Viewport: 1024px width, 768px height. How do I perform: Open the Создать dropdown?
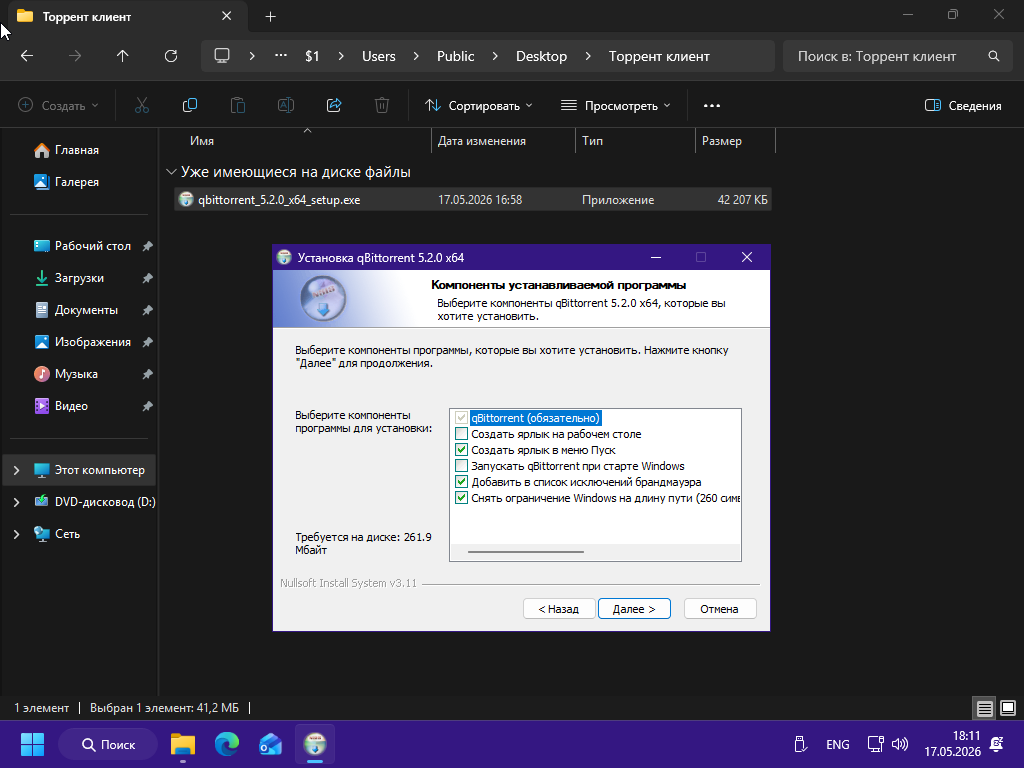(x=58, y=105)
